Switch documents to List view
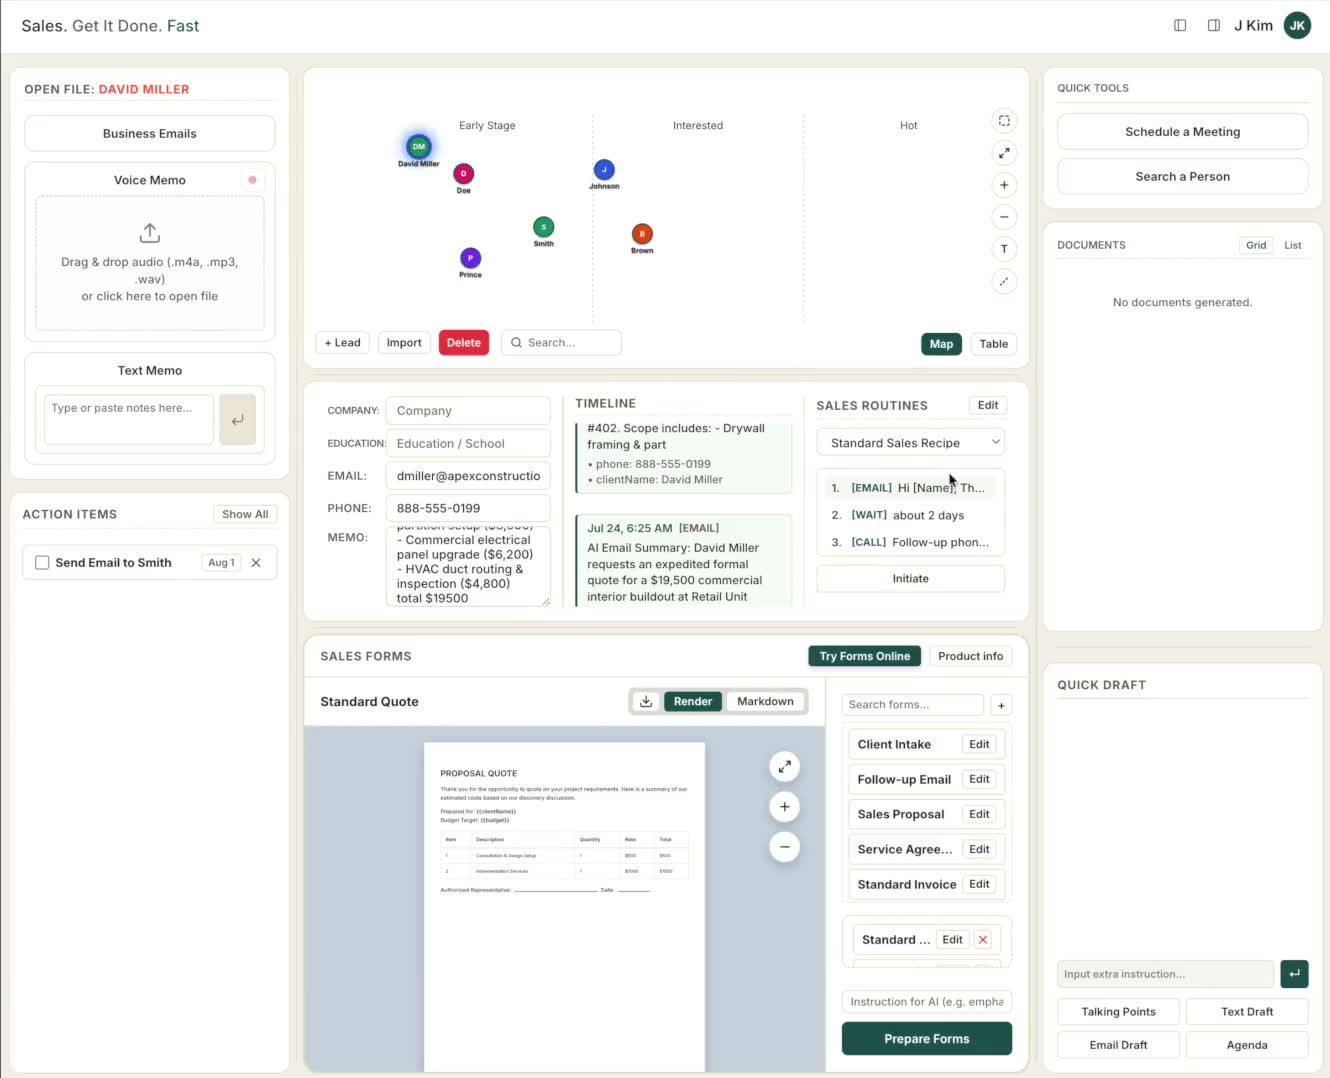The width and height of the screenshot is (1330, 1078). click(1293, 245)
